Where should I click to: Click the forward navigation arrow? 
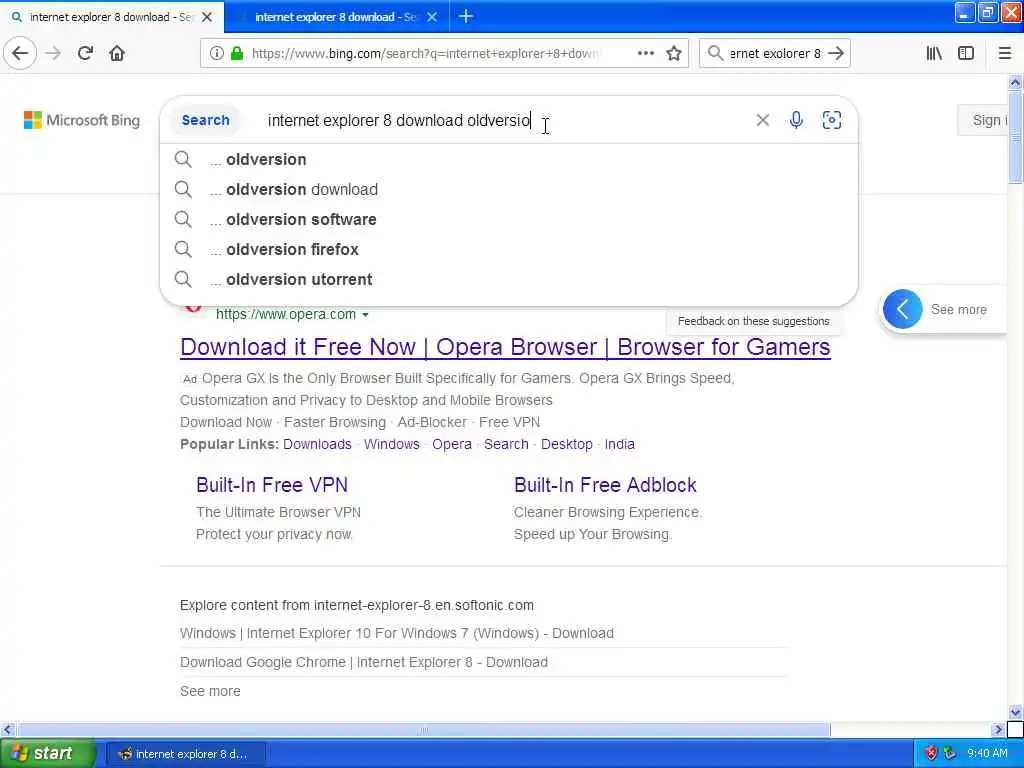click(x=54, y=53)
